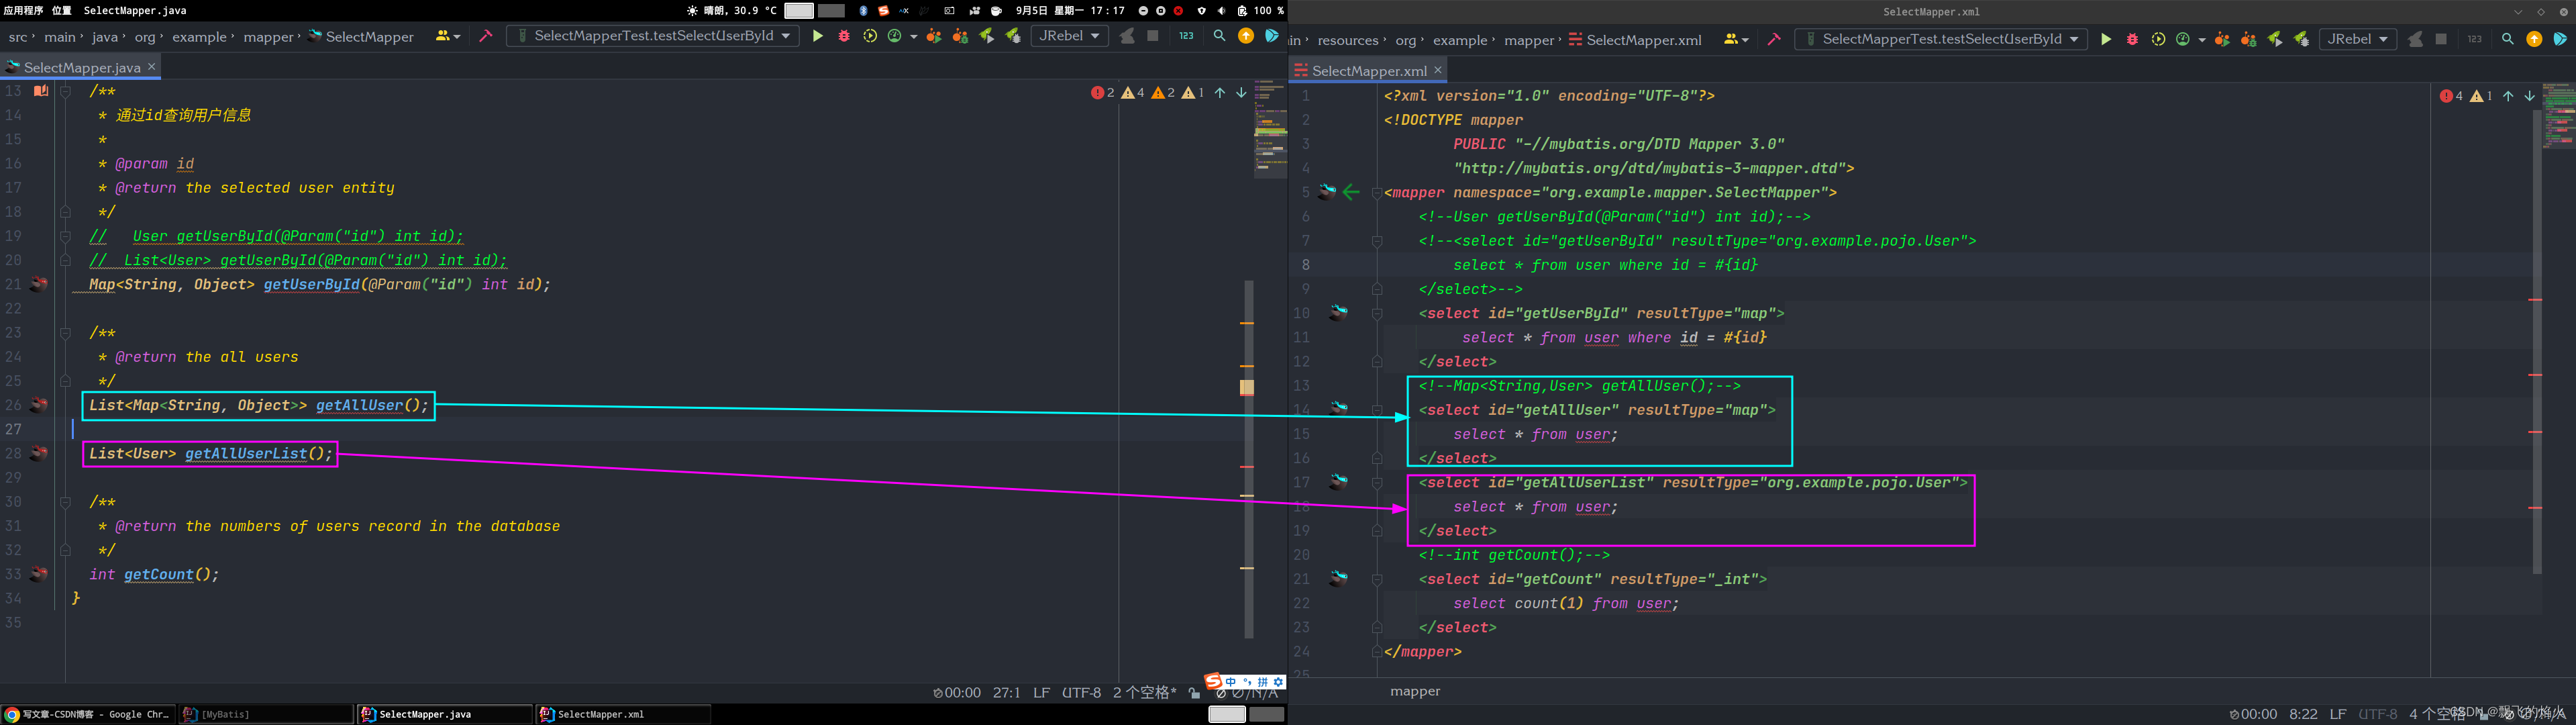Click Java editor vertical scrollbar
The height and width of the screenshot is (725, 2576).
coord(1248,458)
